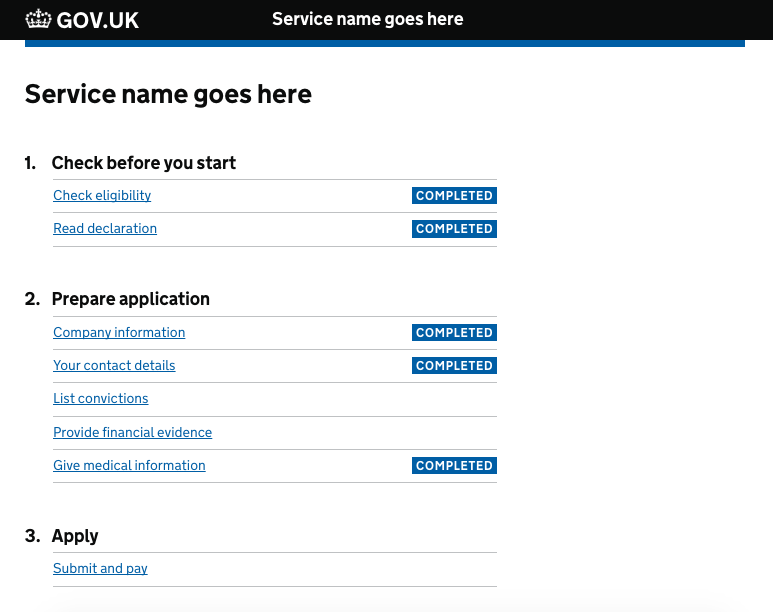Image resolution: width=773 pixels, height=612 pixels.
Task: Click COMPLETED tag beside Check eligibility
Action: 454,196
